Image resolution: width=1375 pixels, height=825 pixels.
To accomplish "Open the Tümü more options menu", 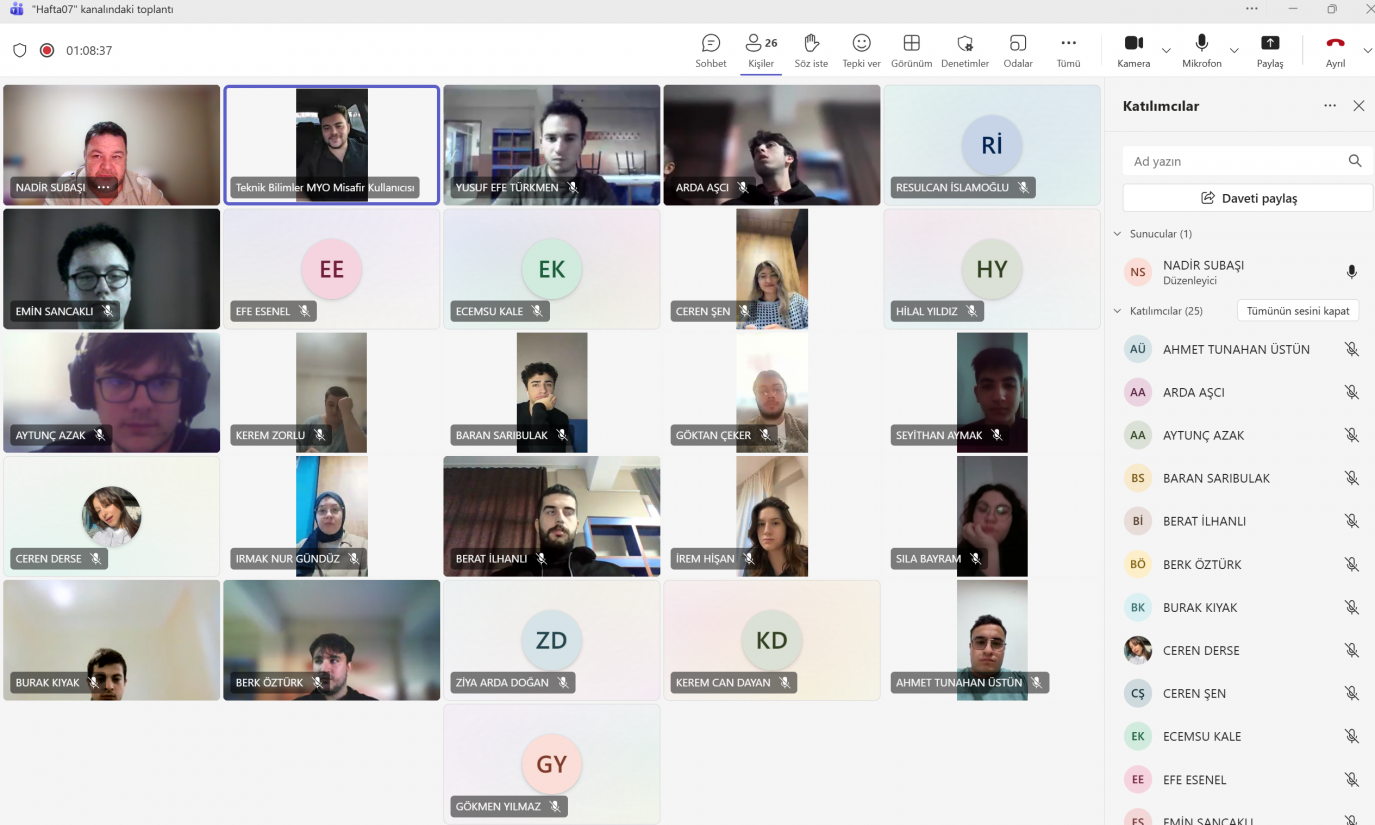I will point(1068,44).
